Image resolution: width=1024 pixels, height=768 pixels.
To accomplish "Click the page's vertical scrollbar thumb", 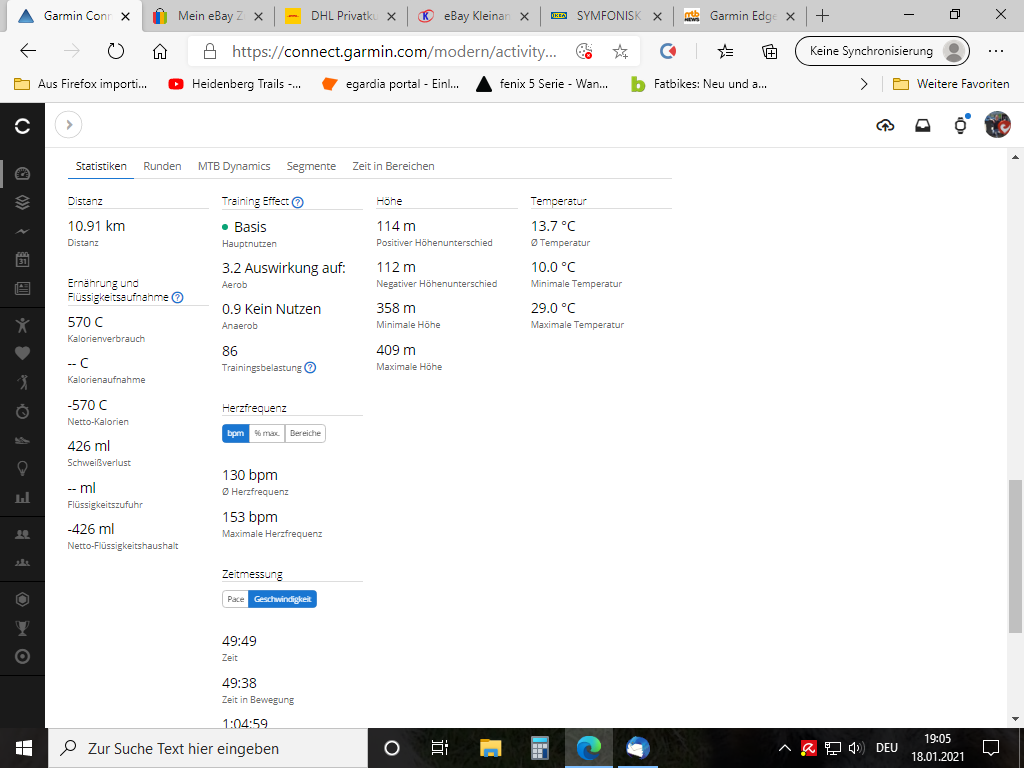I will pos(1015,555).
